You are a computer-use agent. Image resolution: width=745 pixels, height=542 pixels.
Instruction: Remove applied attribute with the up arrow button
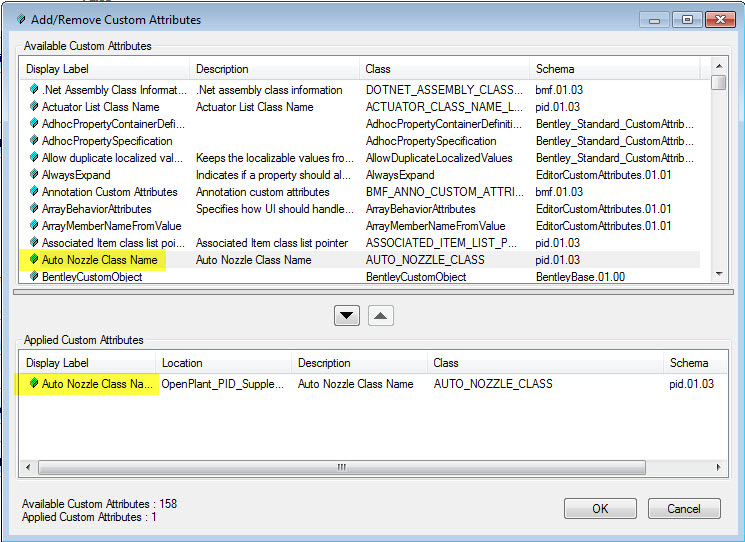[x=381, y=316]
